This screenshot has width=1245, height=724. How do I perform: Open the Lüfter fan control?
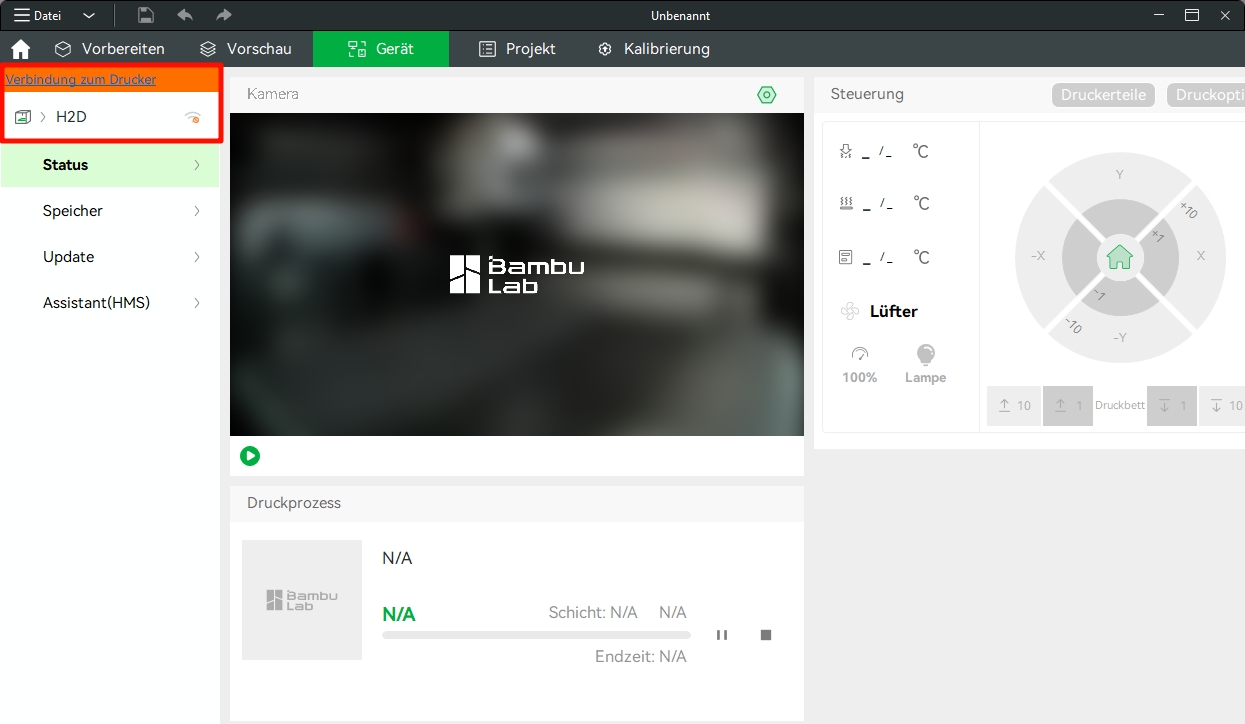[880, 312]
